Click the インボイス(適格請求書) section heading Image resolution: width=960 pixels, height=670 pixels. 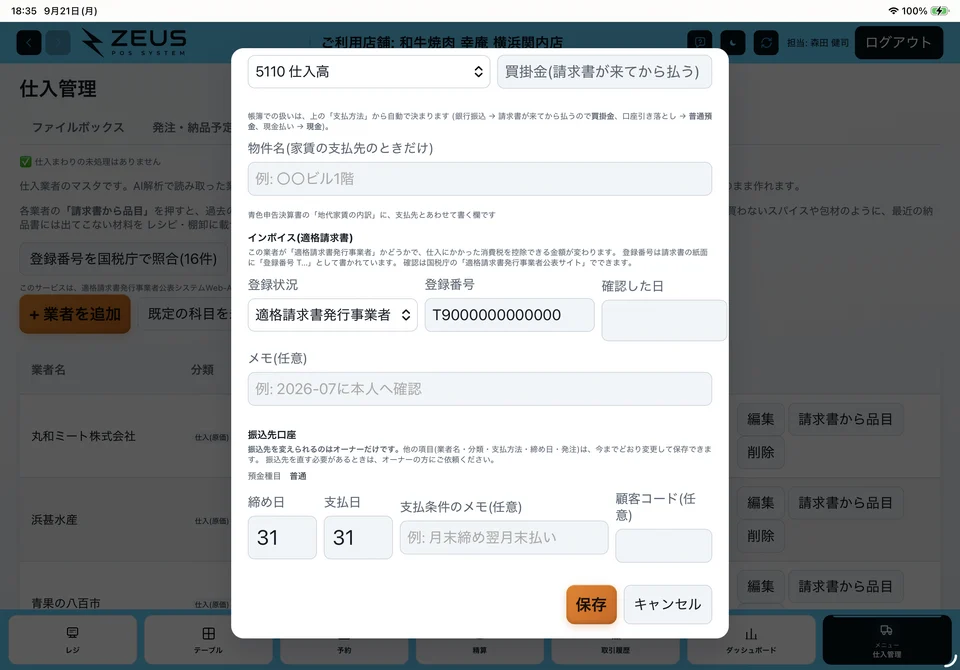tap(300, 238)
